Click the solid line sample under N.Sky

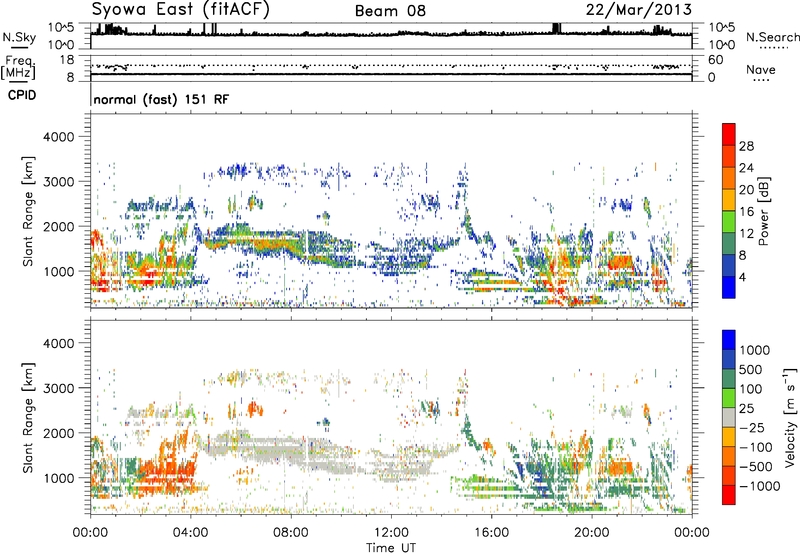[19, 48]
